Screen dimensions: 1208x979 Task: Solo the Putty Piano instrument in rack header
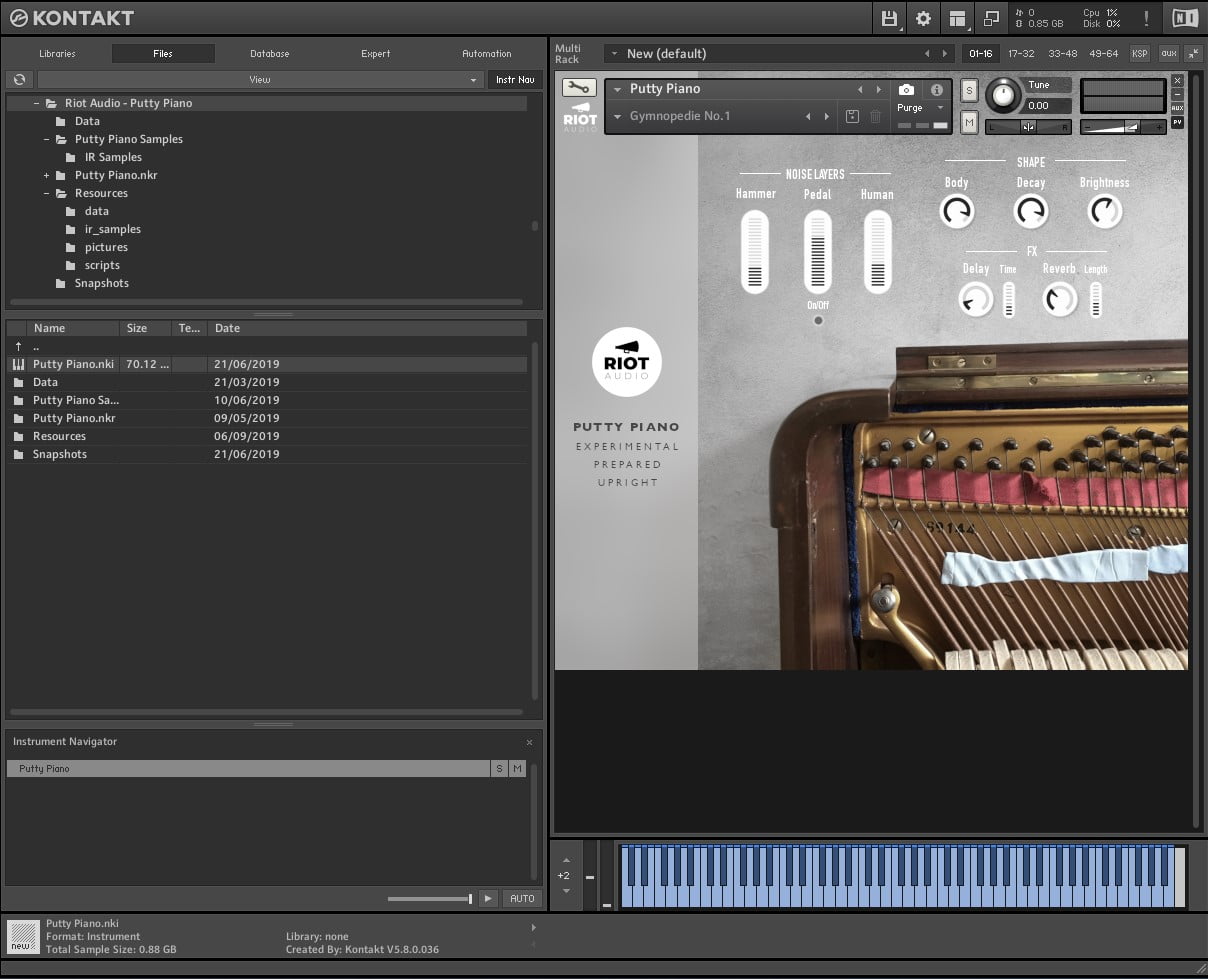click(x=969, y=91)
